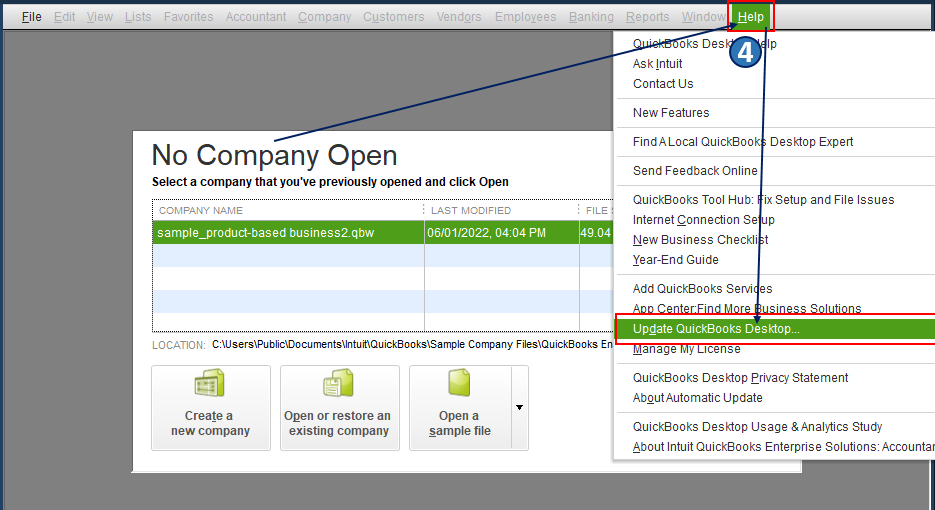Open the View menu
935x510 pixels.
[x=100, y=17]
